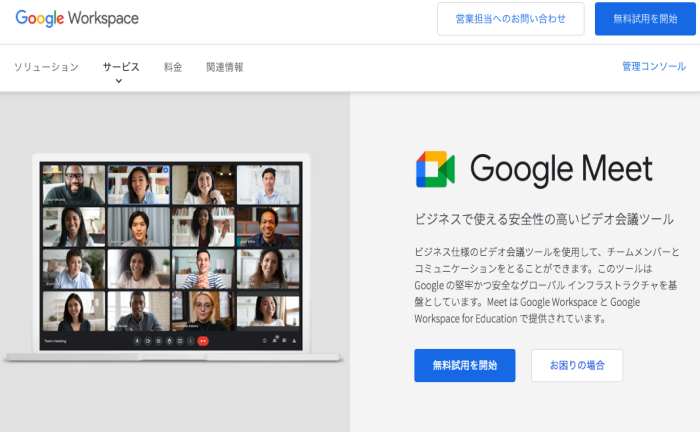Click the blue-highlighted video tile of the woman
Viewport: 700px width, 432px height.
pyautogui.click(x=139, y=185)
